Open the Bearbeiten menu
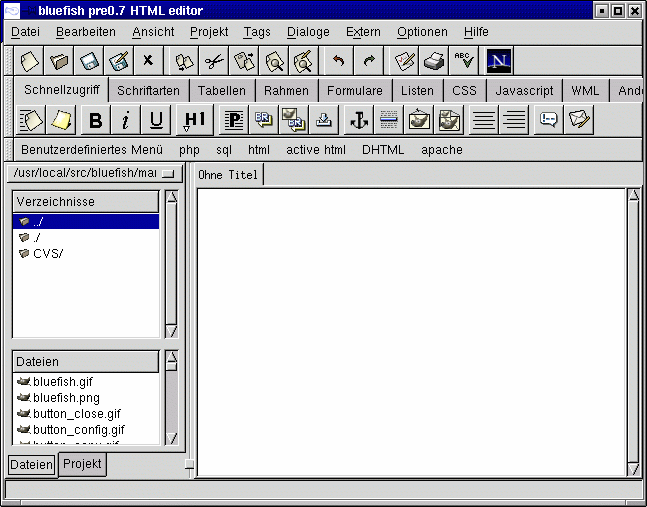 pos(86,32)
